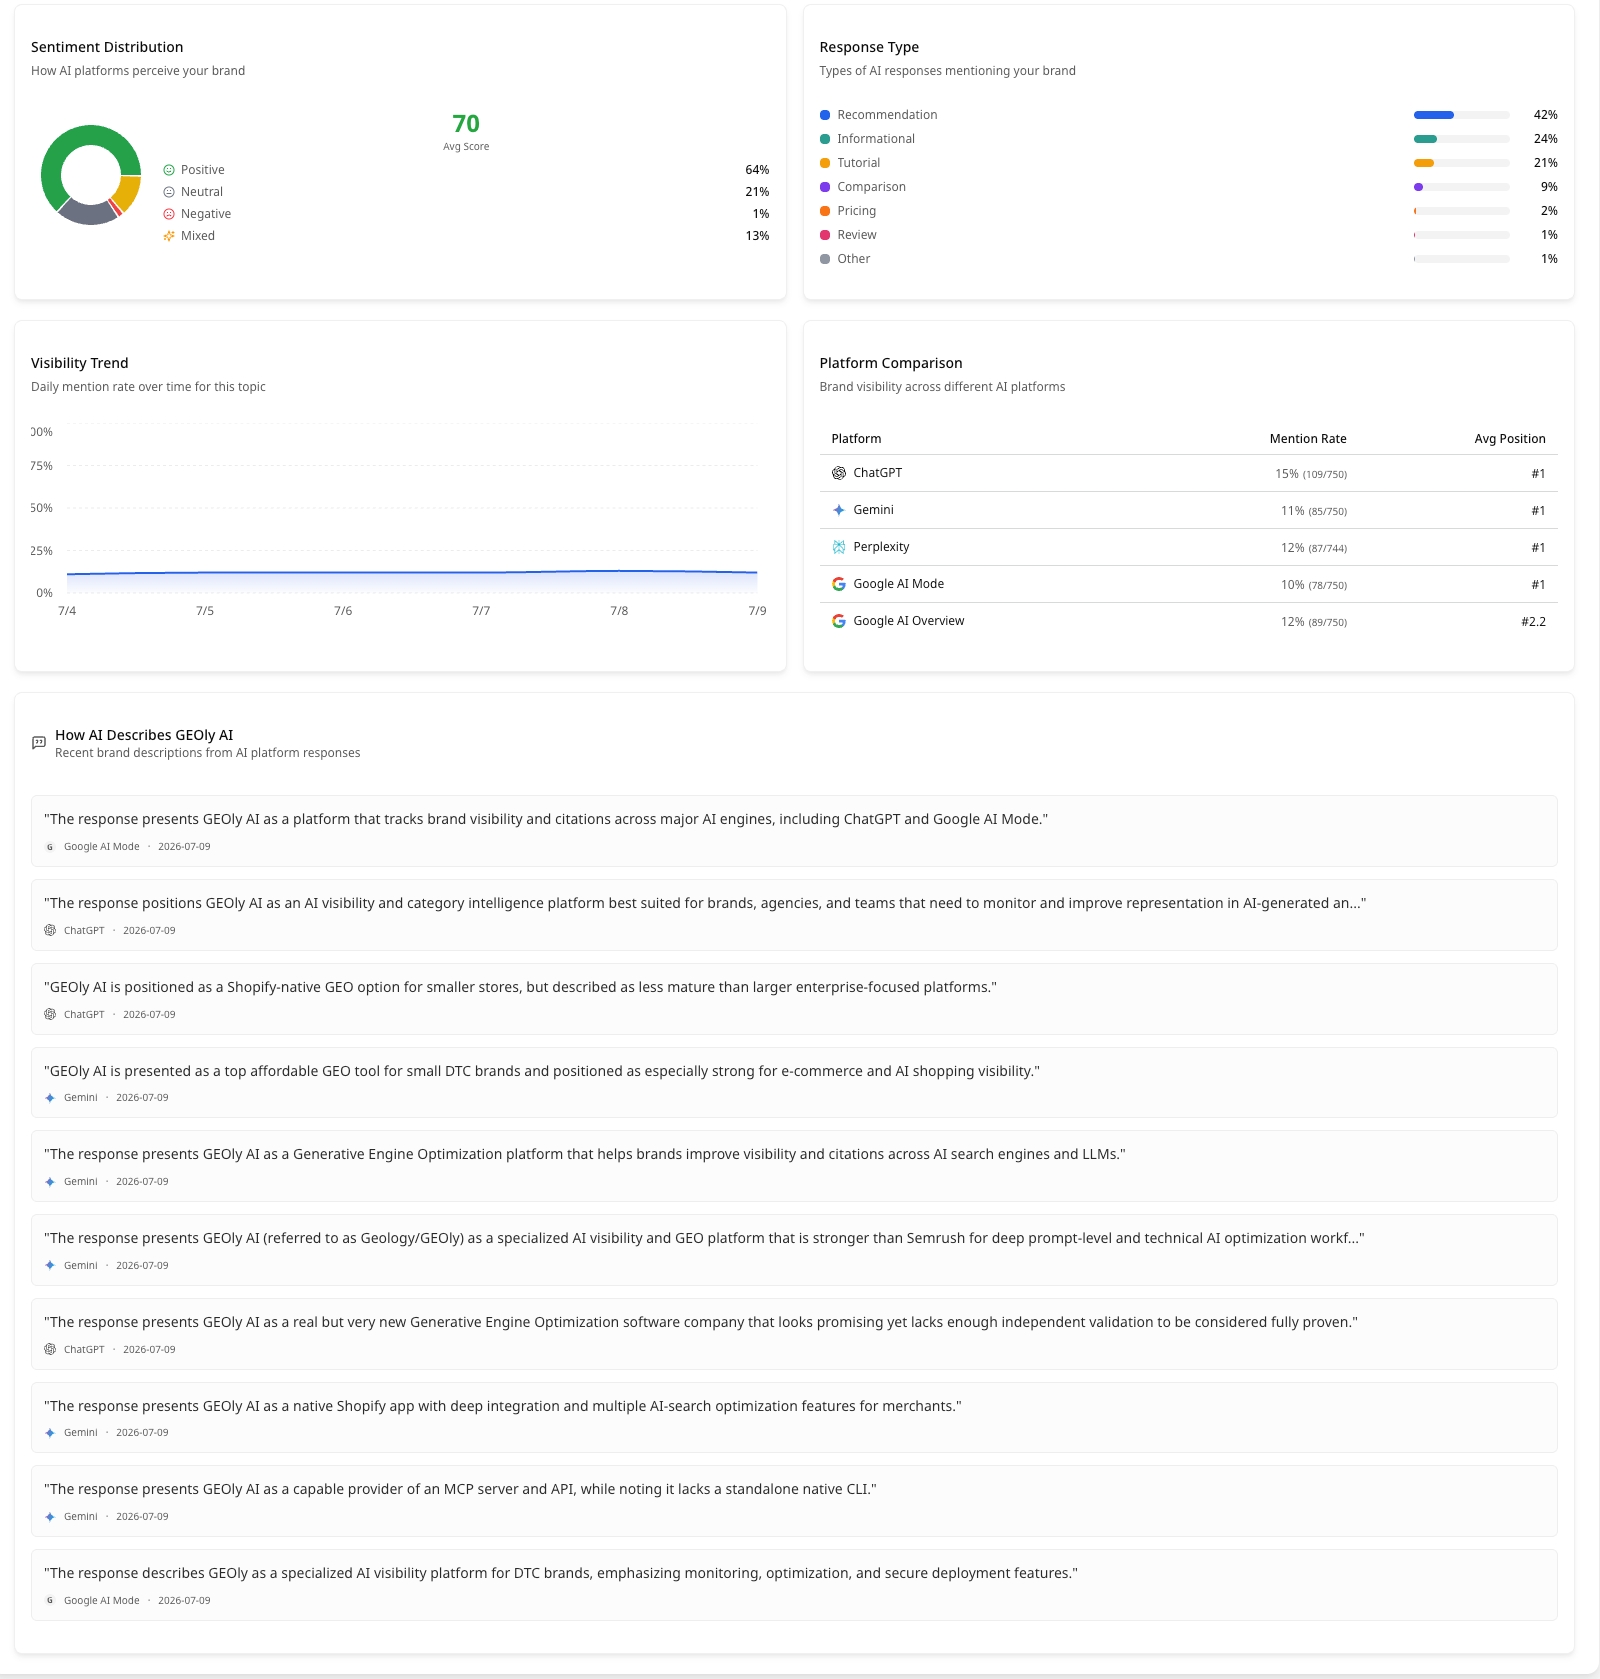Select the Perplexity row in Platform Comparison
This screenshot has width=1600, height=1679.
pyautogui.click(x=1189, y=547)
